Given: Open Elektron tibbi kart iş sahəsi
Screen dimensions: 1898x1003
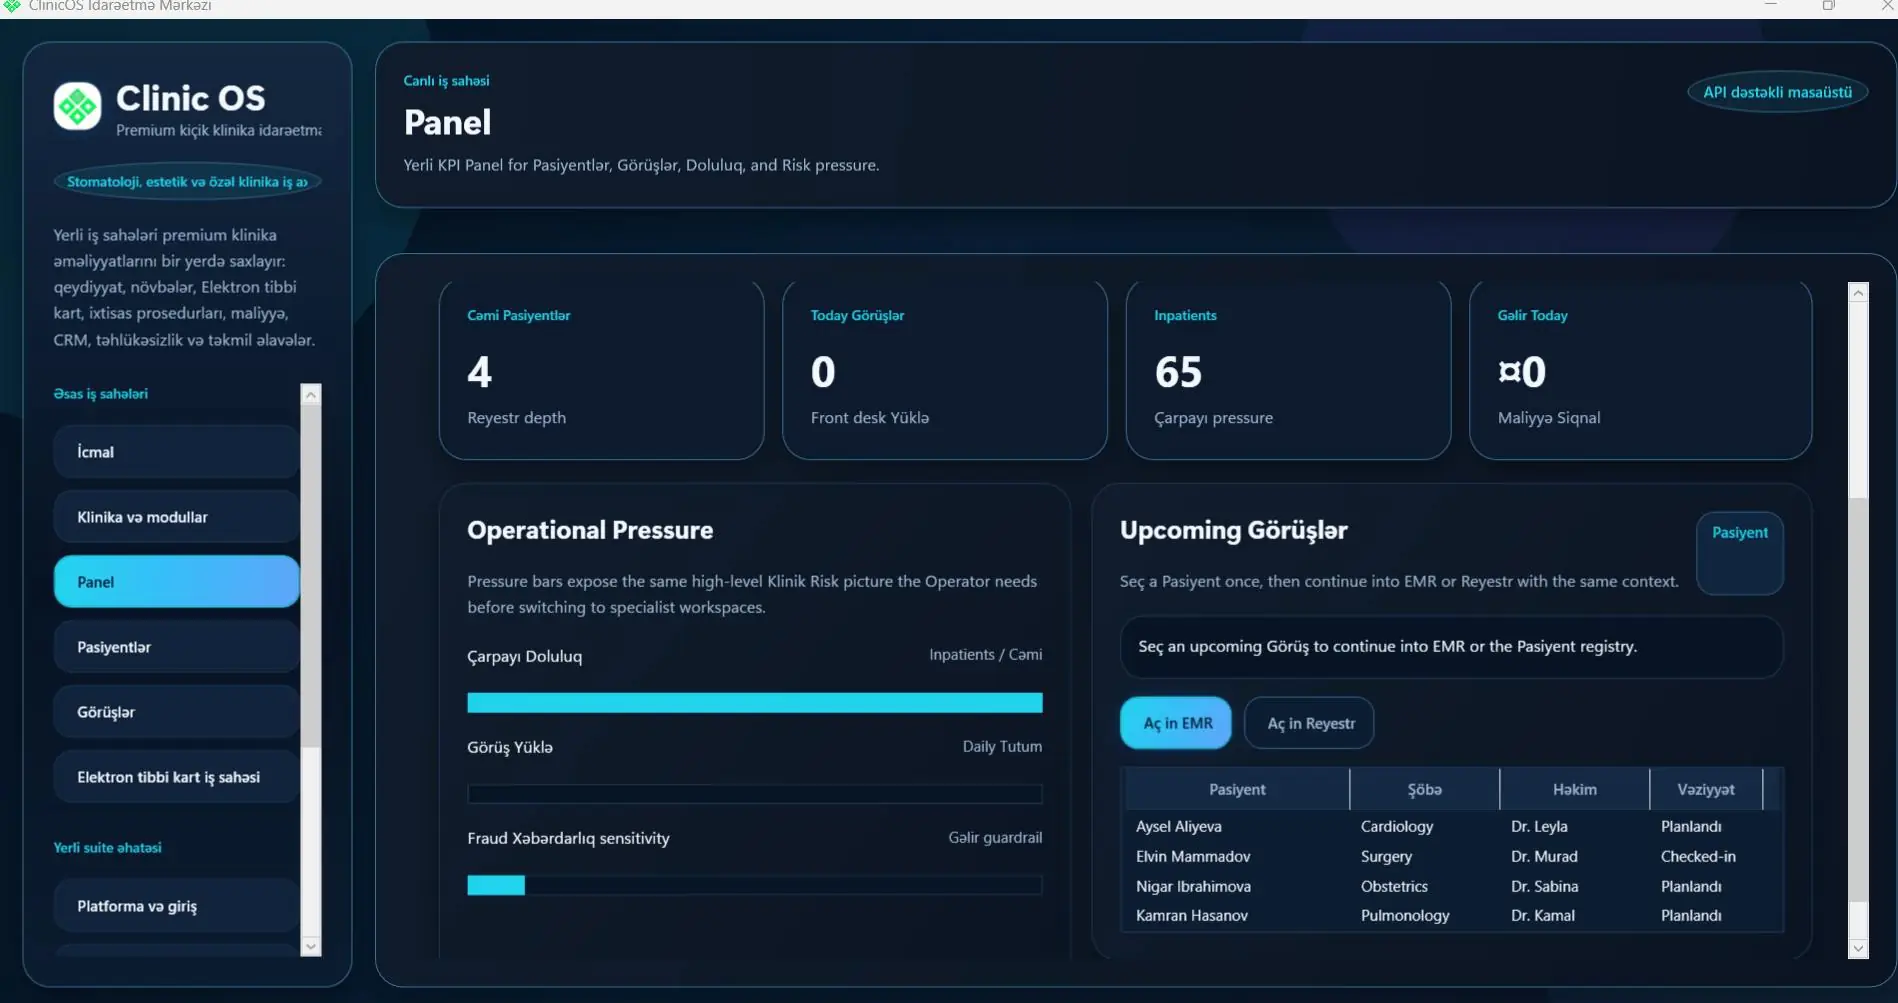Looking at the screenshot, I should coord(176,777).
